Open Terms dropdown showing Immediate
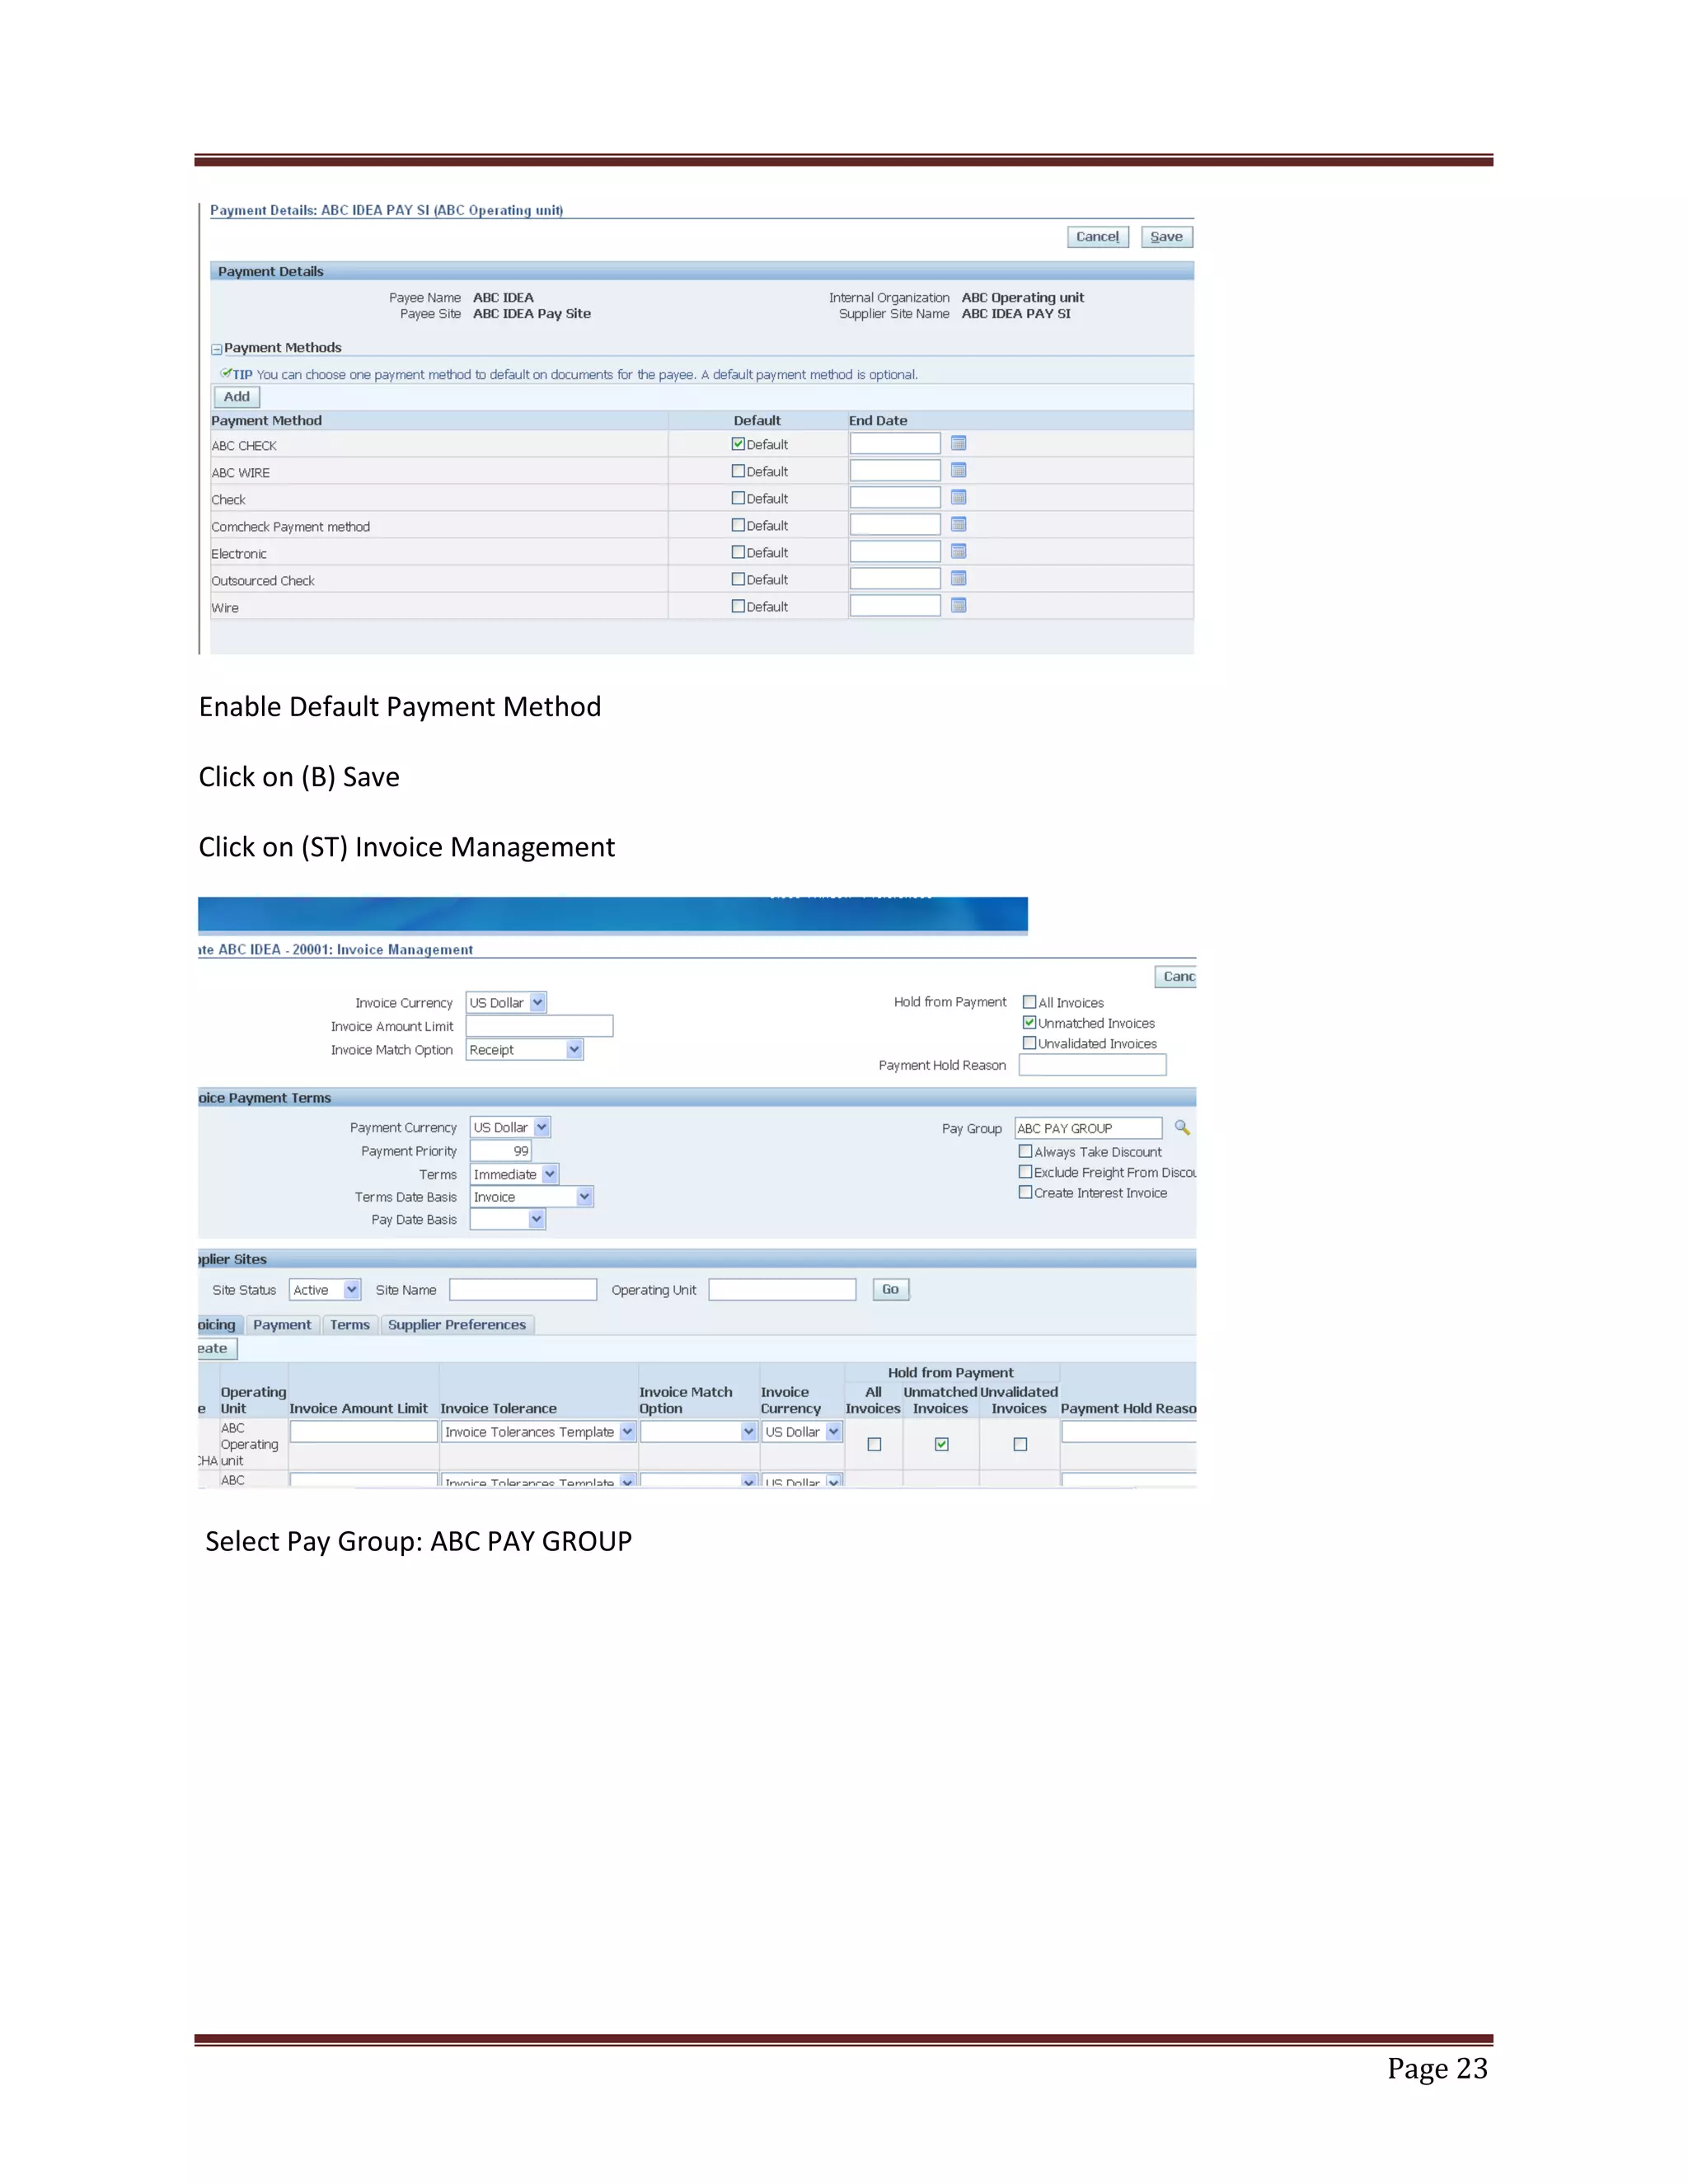The width and height of the screenshot is (1688, 2184). [514, 1174]
